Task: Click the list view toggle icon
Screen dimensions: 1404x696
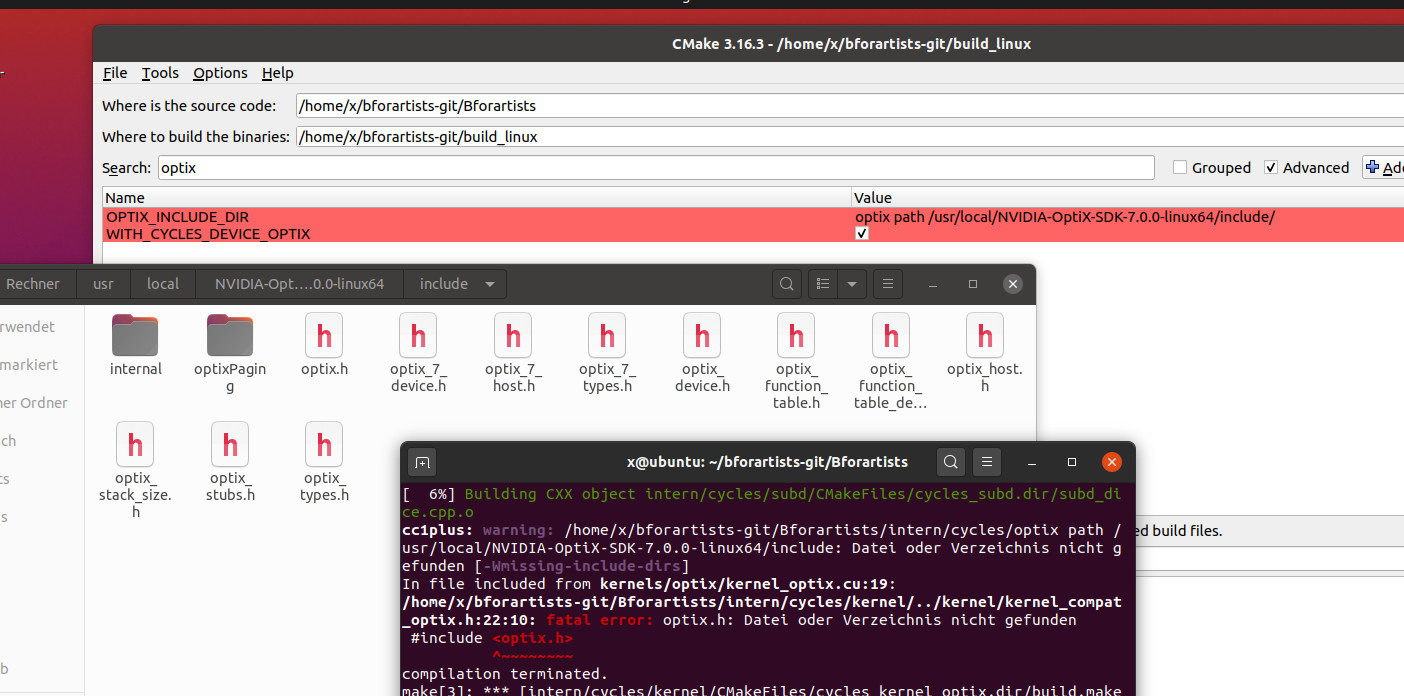Action: click(822, 284)
